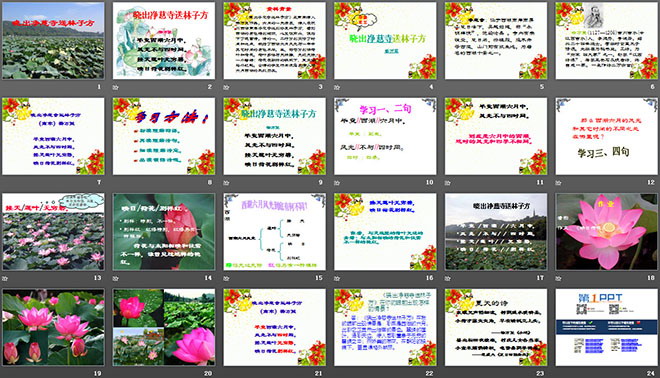Click the animation star icon under slide 9
Image resolution: width=660 pixels, height=378 pixels.
click(x=226, y=183)
